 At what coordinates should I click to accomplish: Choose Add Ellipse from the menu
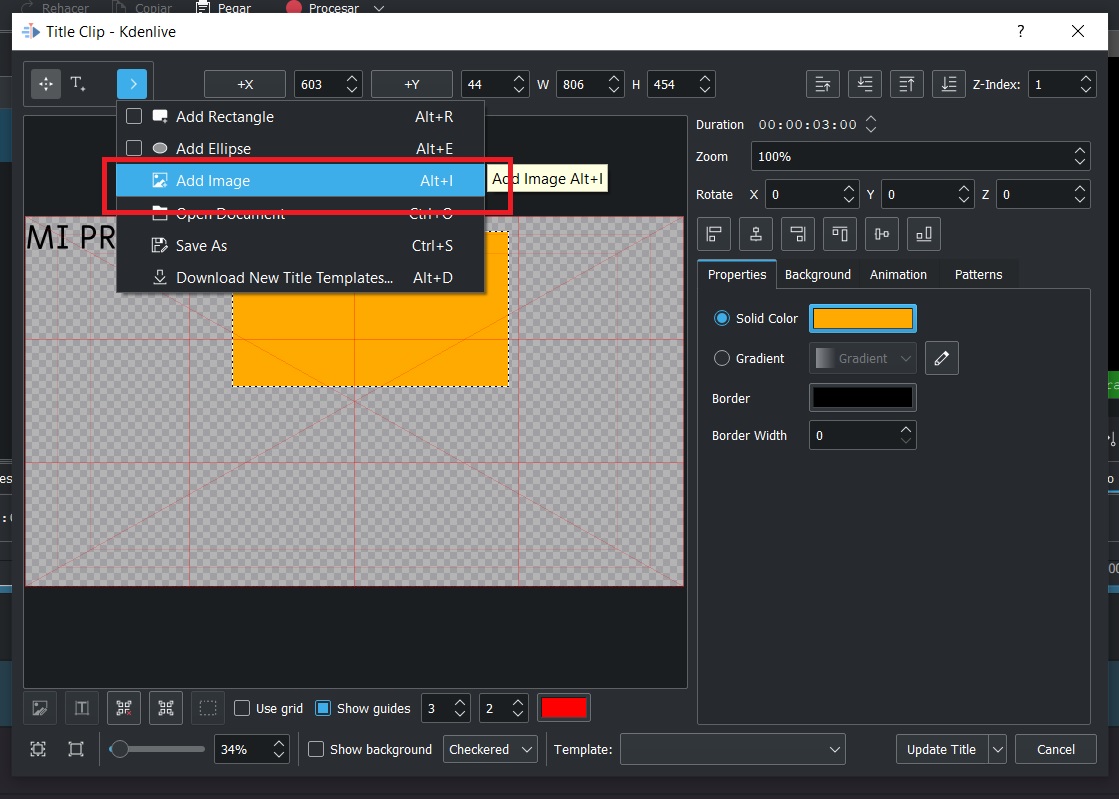pos(300,148)
